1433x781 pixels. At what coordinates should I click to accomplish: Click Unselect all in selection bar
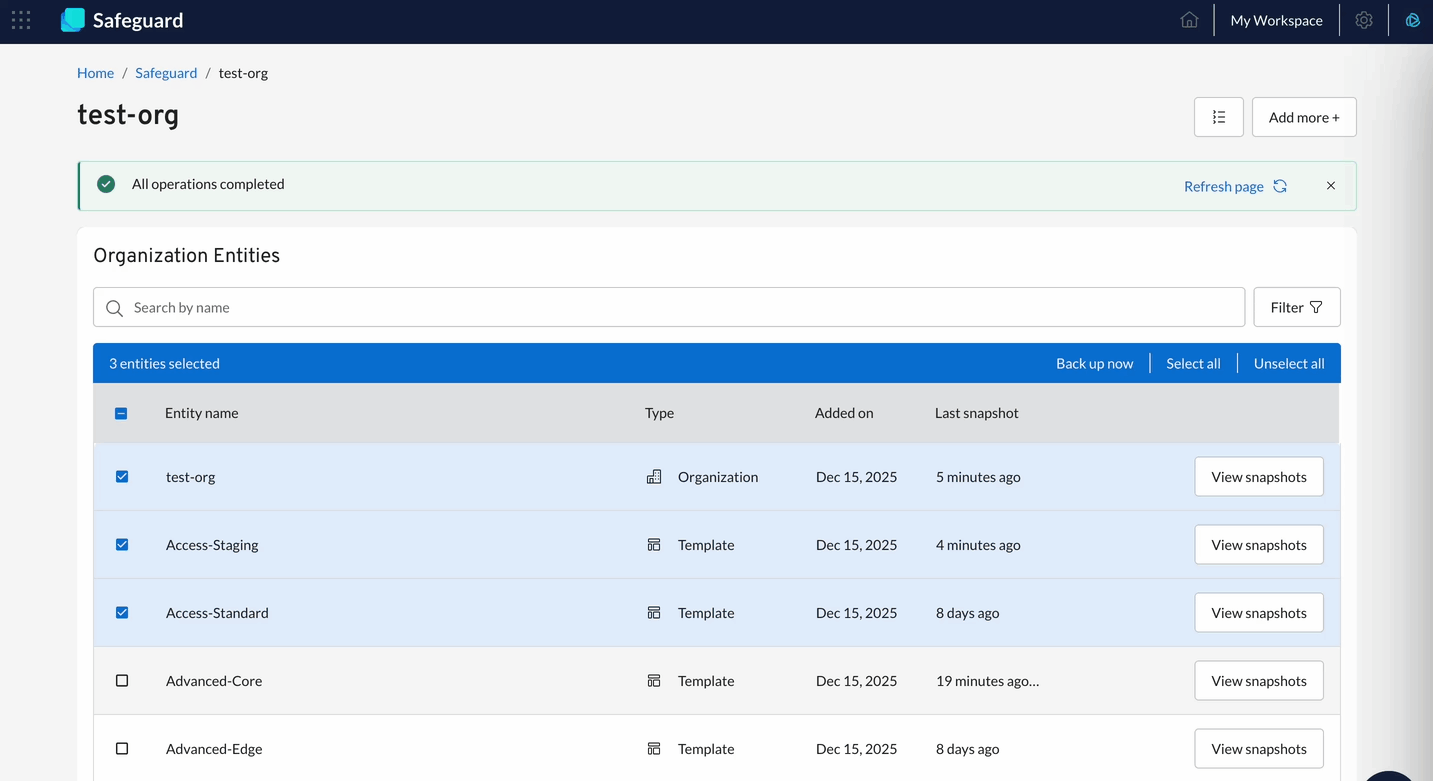1288,363
